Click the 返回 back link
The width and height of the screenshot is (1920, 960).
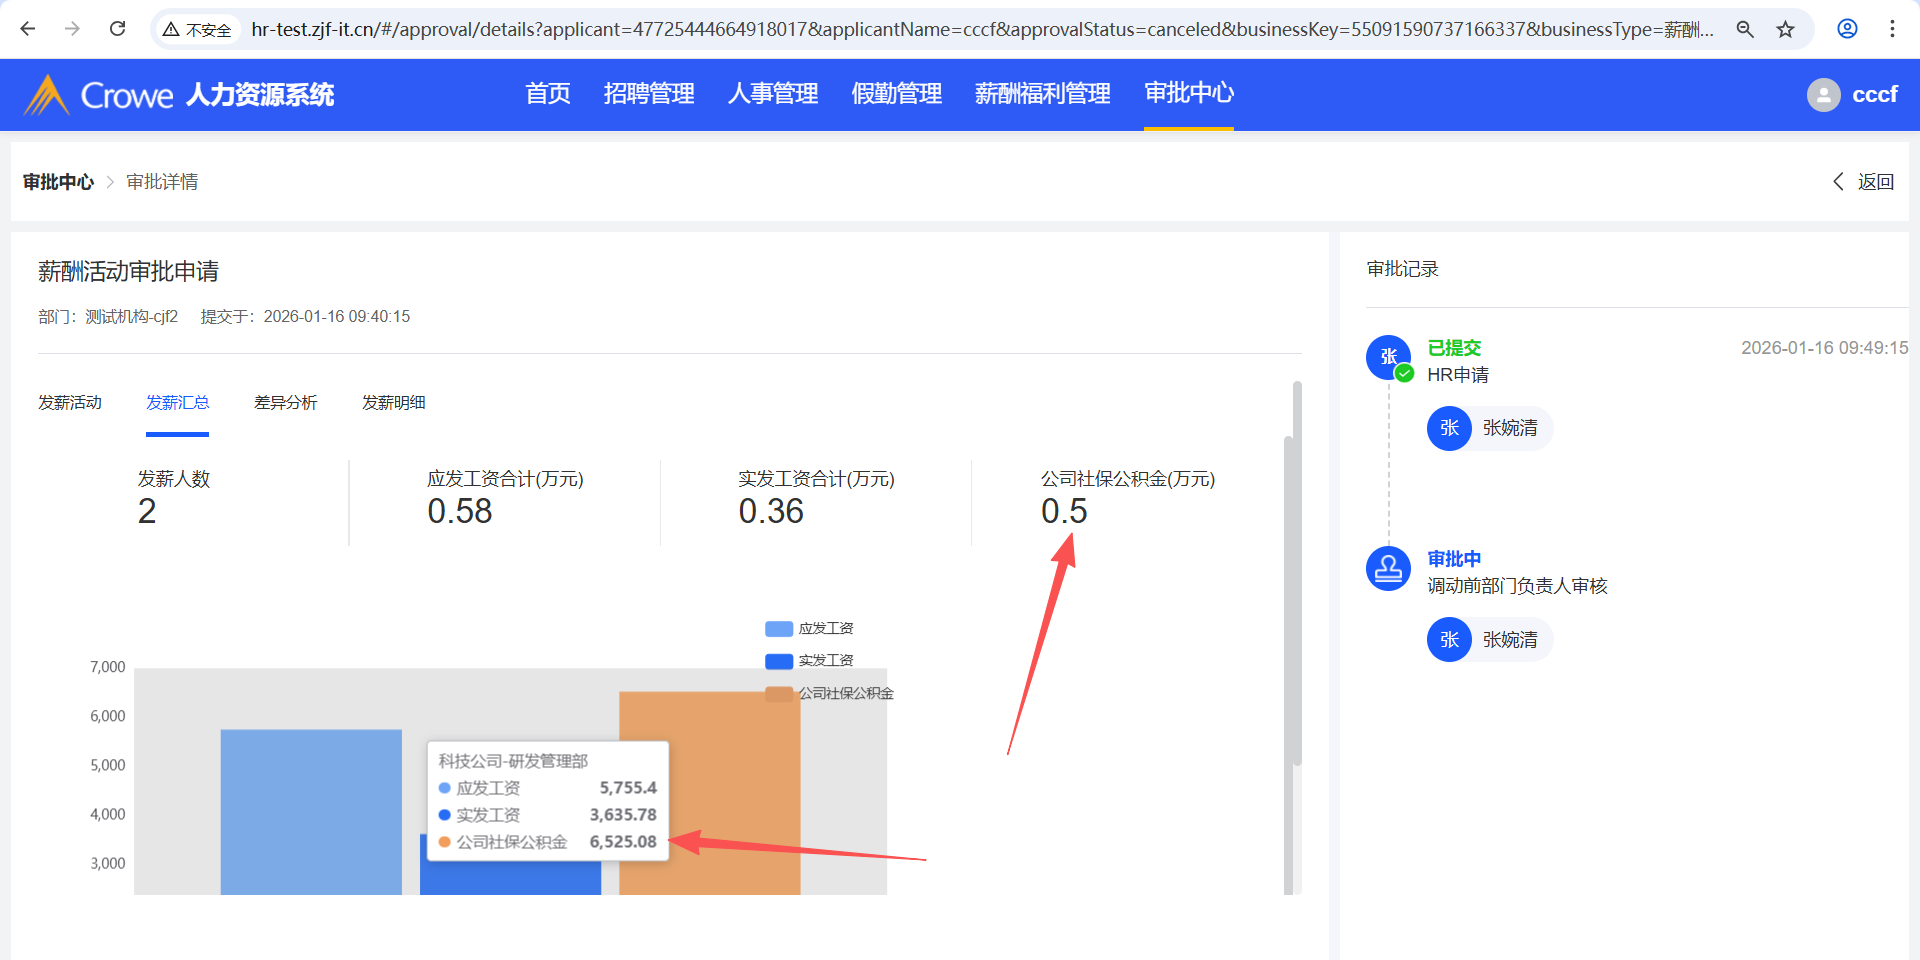coord(1864,182)
